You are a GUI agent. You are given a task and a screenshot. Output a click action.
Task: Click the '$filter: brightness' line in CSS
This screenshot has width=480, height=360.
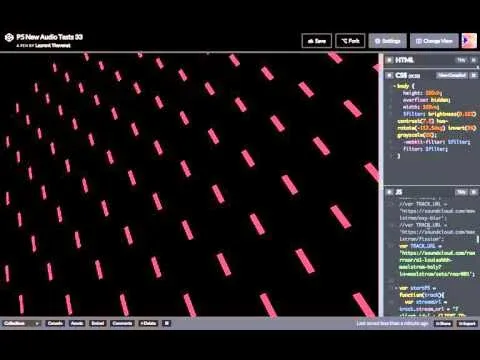(439, 114)
